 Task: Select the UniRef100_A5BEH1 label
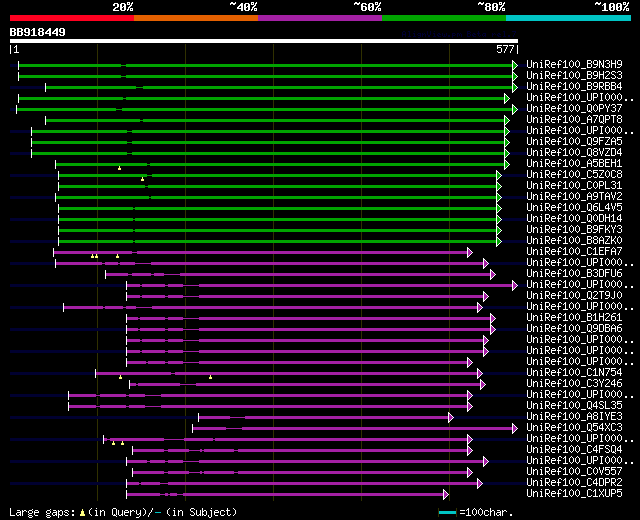click(x=574, y=163)
